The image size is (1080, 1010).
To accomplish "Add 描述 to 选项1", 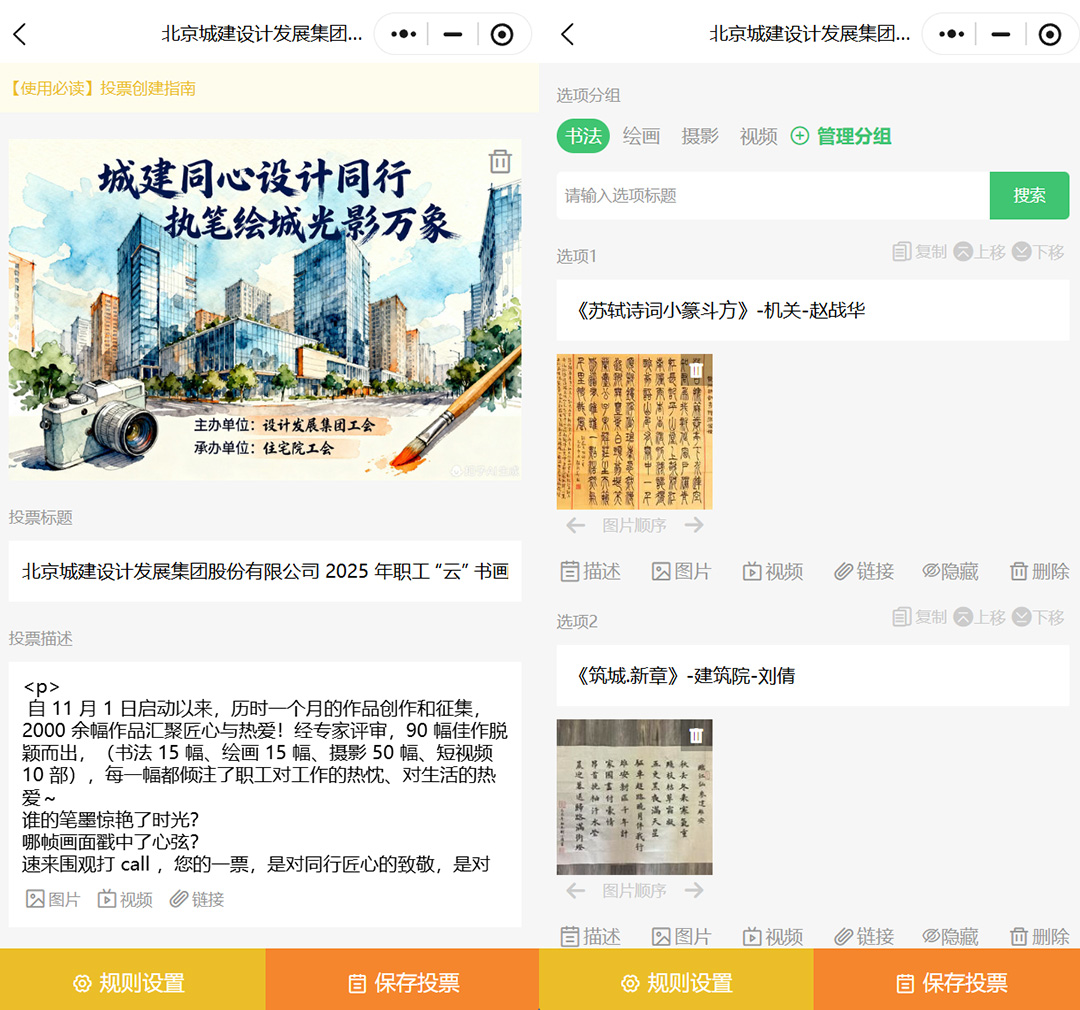I will tap(590, 572).
